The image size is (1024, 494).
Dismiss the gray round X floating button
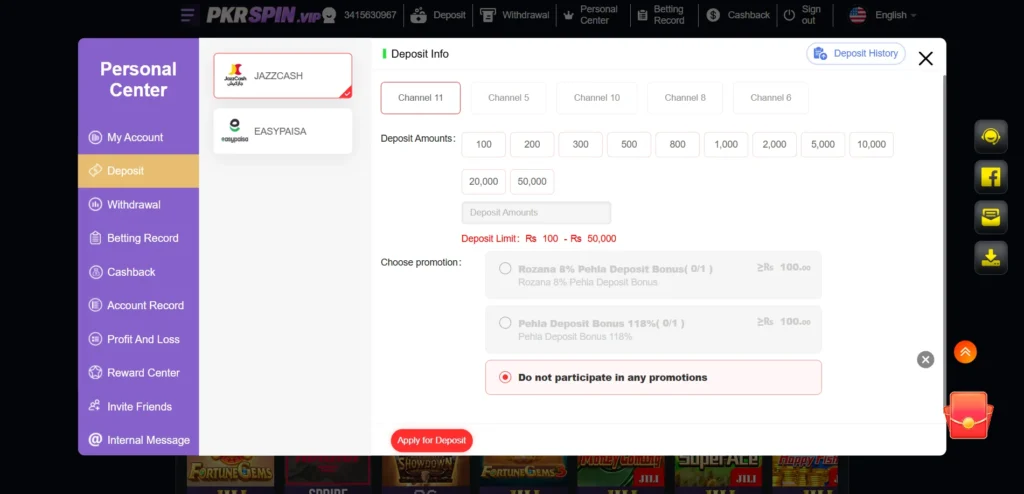[925, 359]
